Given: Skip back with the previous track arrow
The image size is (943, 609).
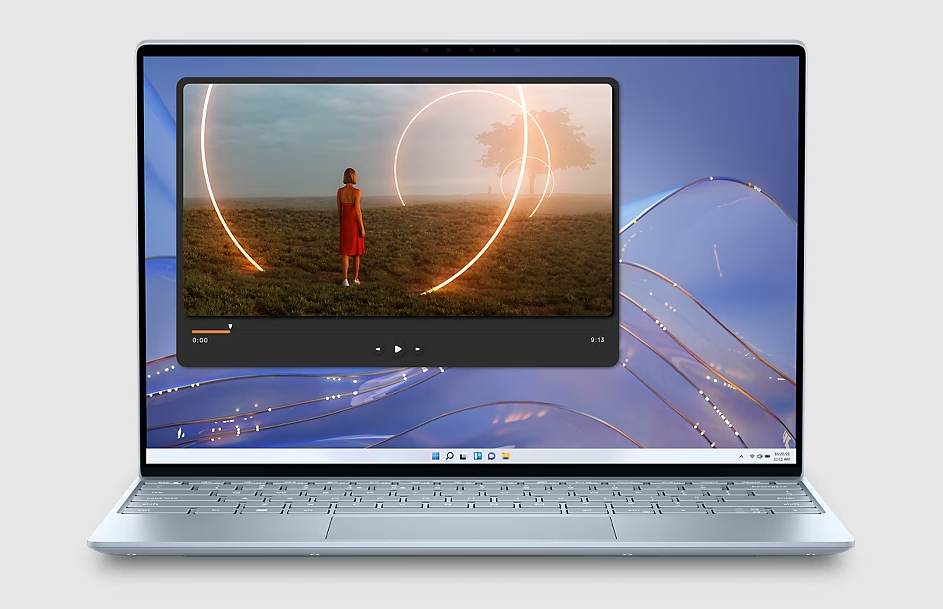Looking at the screenshot, I should click(378, 349).
